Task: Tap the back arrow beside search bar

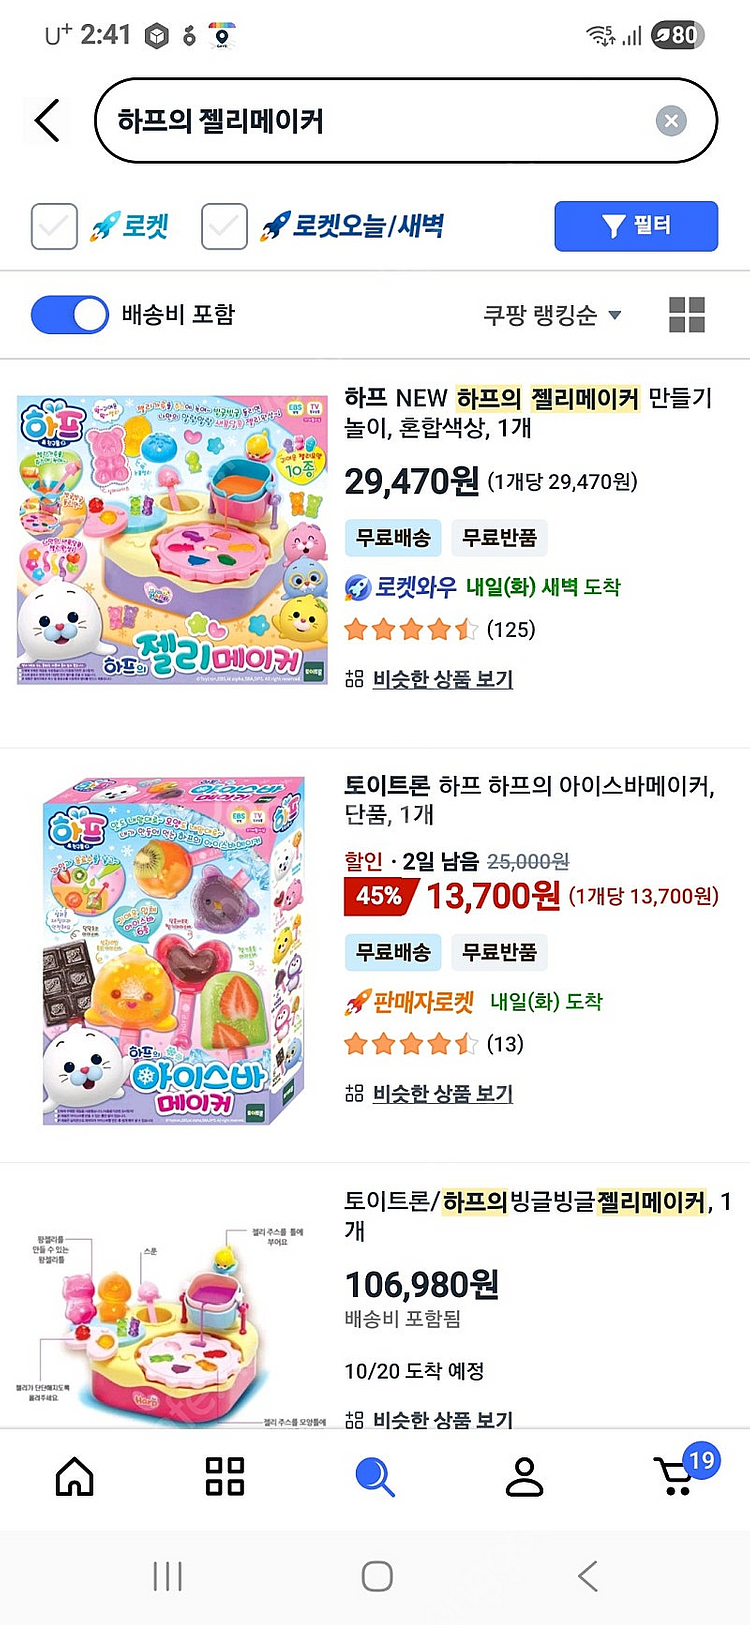Action: pyautogui.click(x=46, y=121)
